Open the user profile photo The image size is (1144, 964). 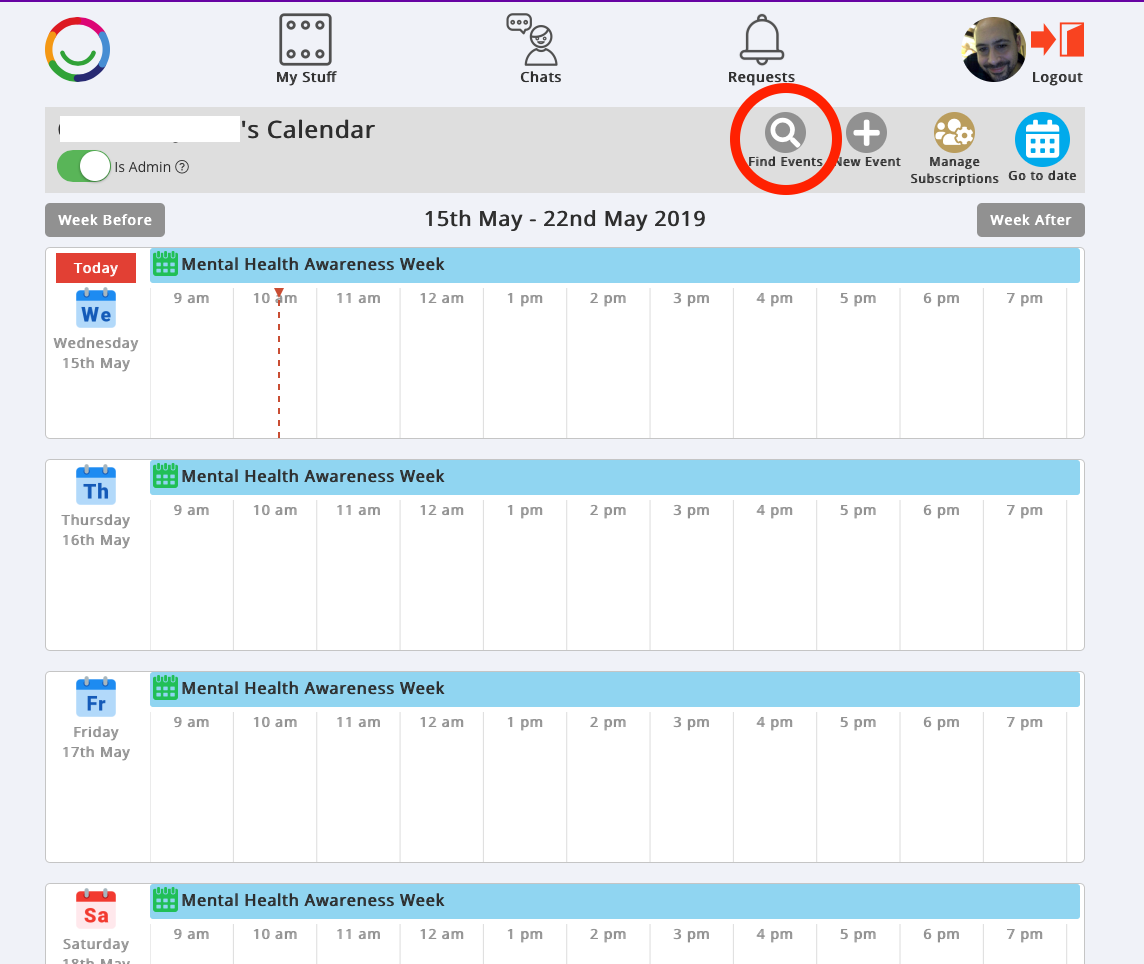click(x=994, y=50)
